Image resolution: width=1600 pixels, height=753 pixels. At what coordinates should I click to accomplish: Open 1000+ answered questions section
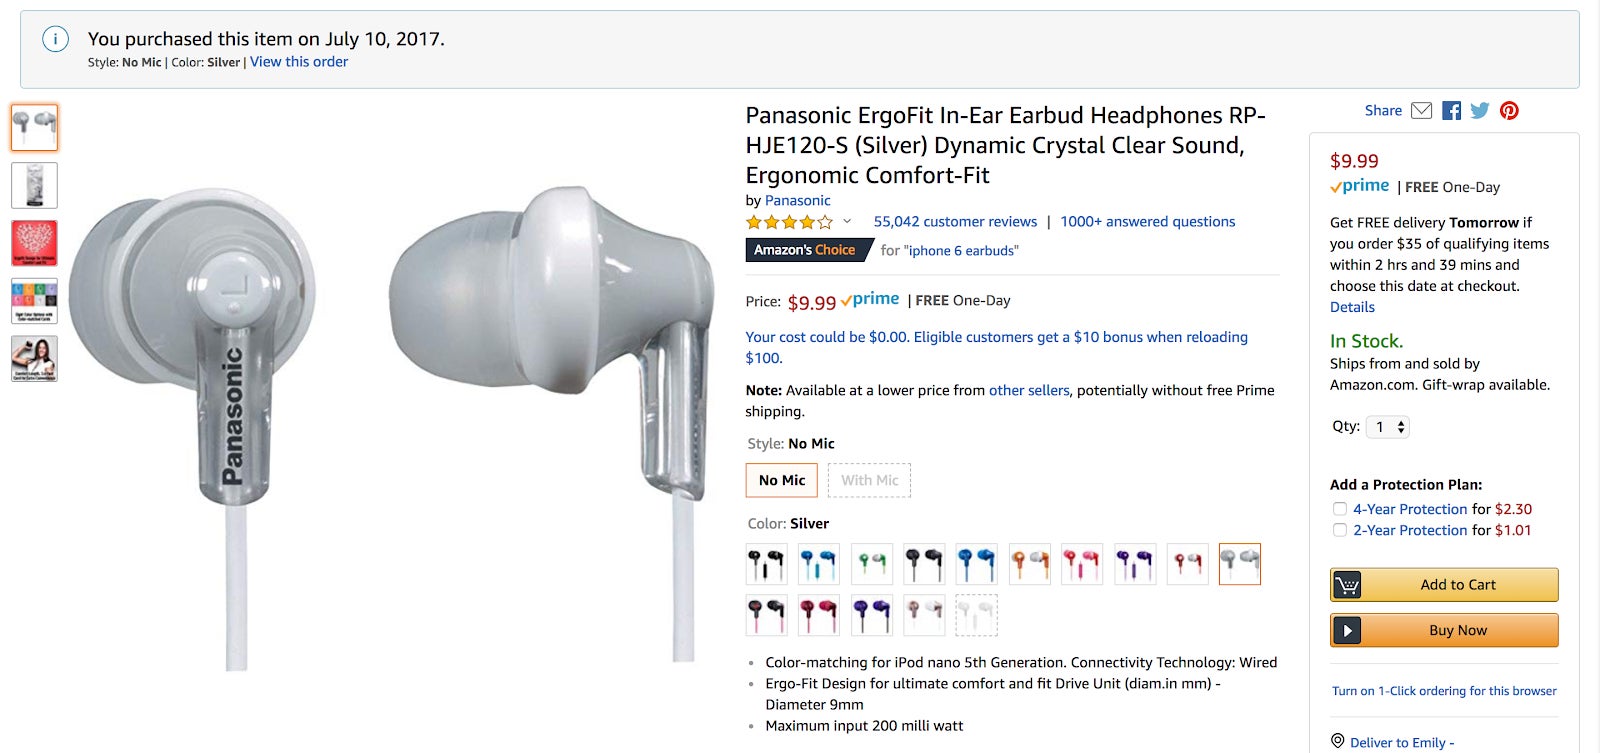click(1147, 222)
